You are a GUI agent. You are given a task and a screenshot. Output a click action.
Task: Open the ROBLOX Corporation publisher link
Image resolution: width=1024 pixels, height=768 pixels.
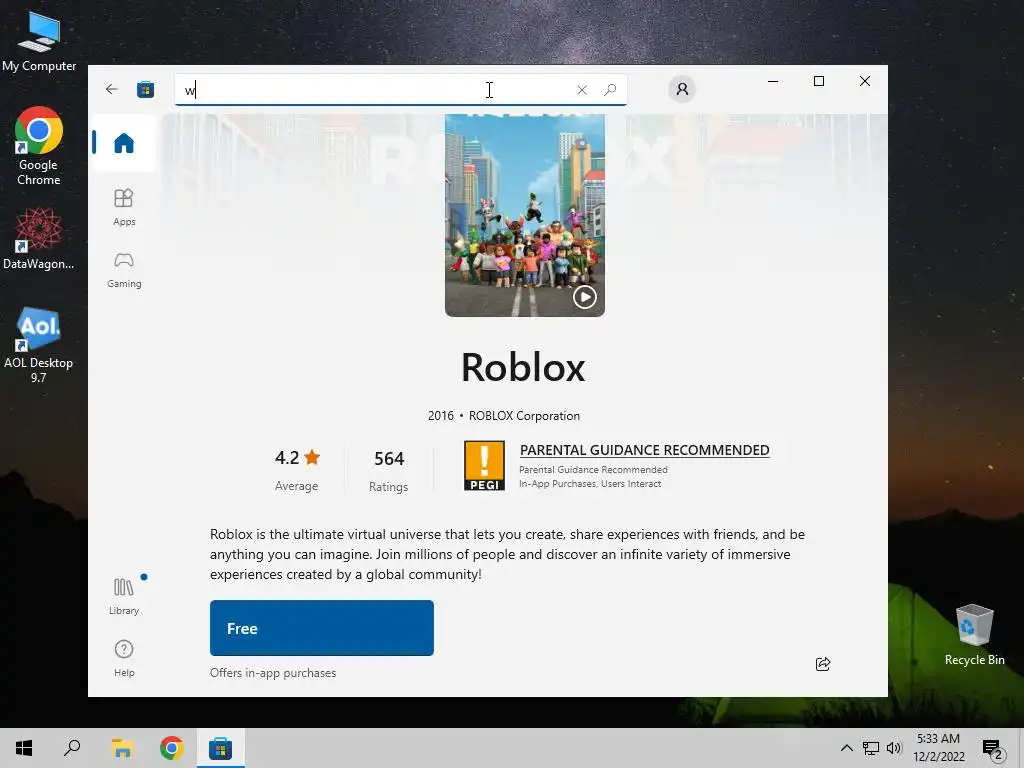524,416
